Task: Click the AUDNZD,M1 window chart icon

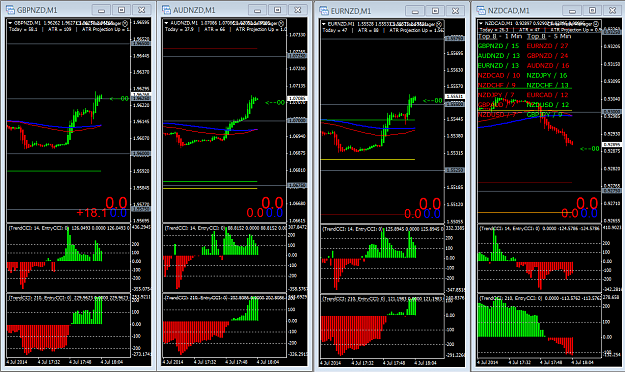Action: coord(166,10)
